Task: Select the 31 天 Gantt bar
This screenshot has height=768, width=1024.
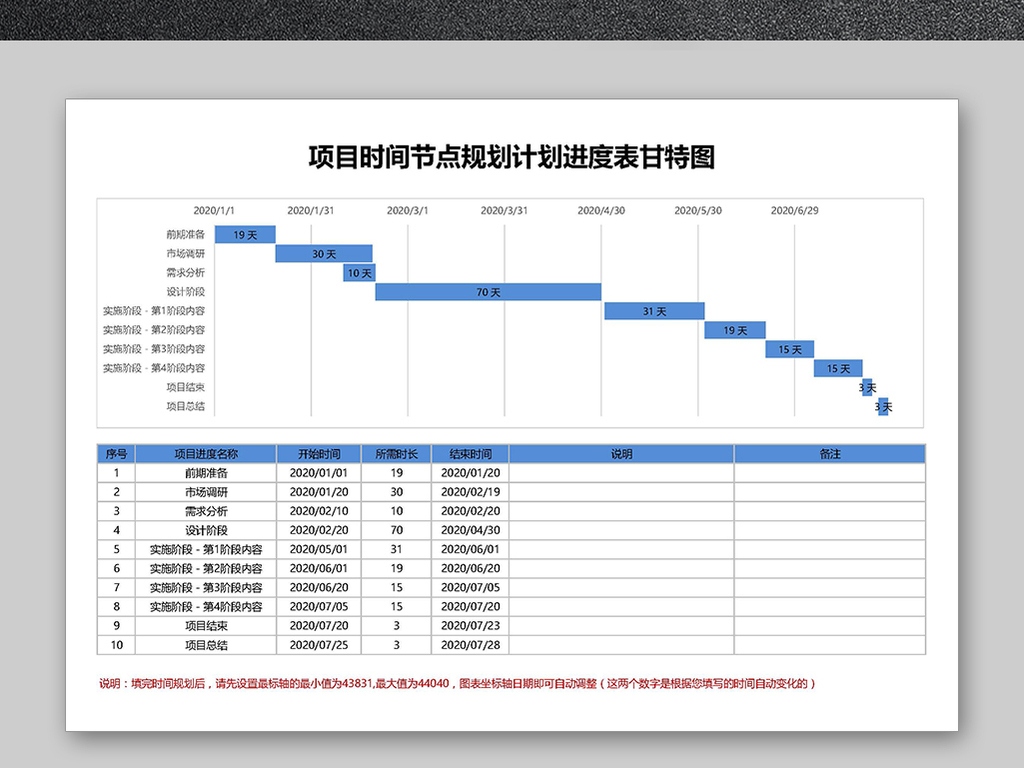Action: pyautogui.click(x=654, y=311)
